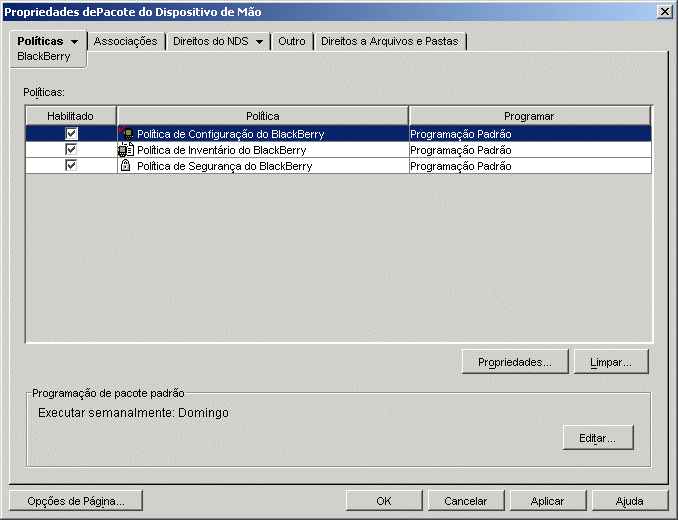Select the Política de Inventário do BlackBerry row
The height and width of the screenshot is (520, 678).
coord(339,150)
